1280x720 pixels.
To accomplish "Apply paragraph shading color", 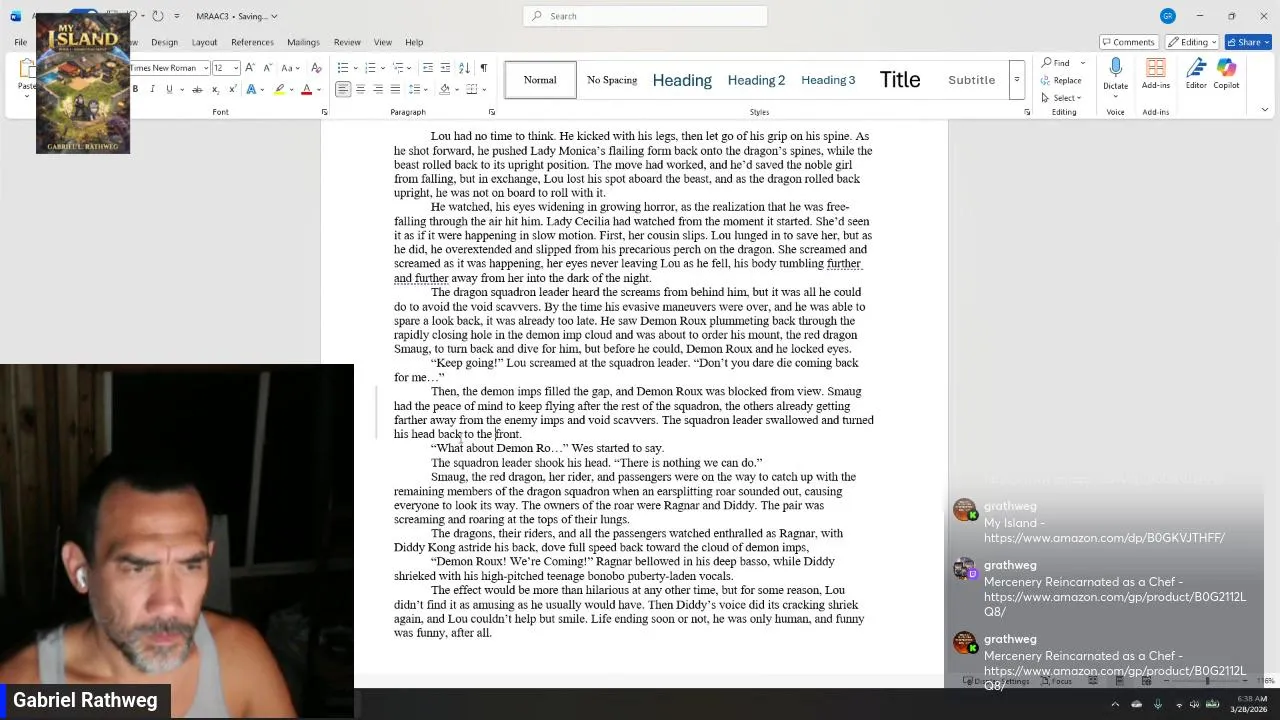I will (444, 90).
